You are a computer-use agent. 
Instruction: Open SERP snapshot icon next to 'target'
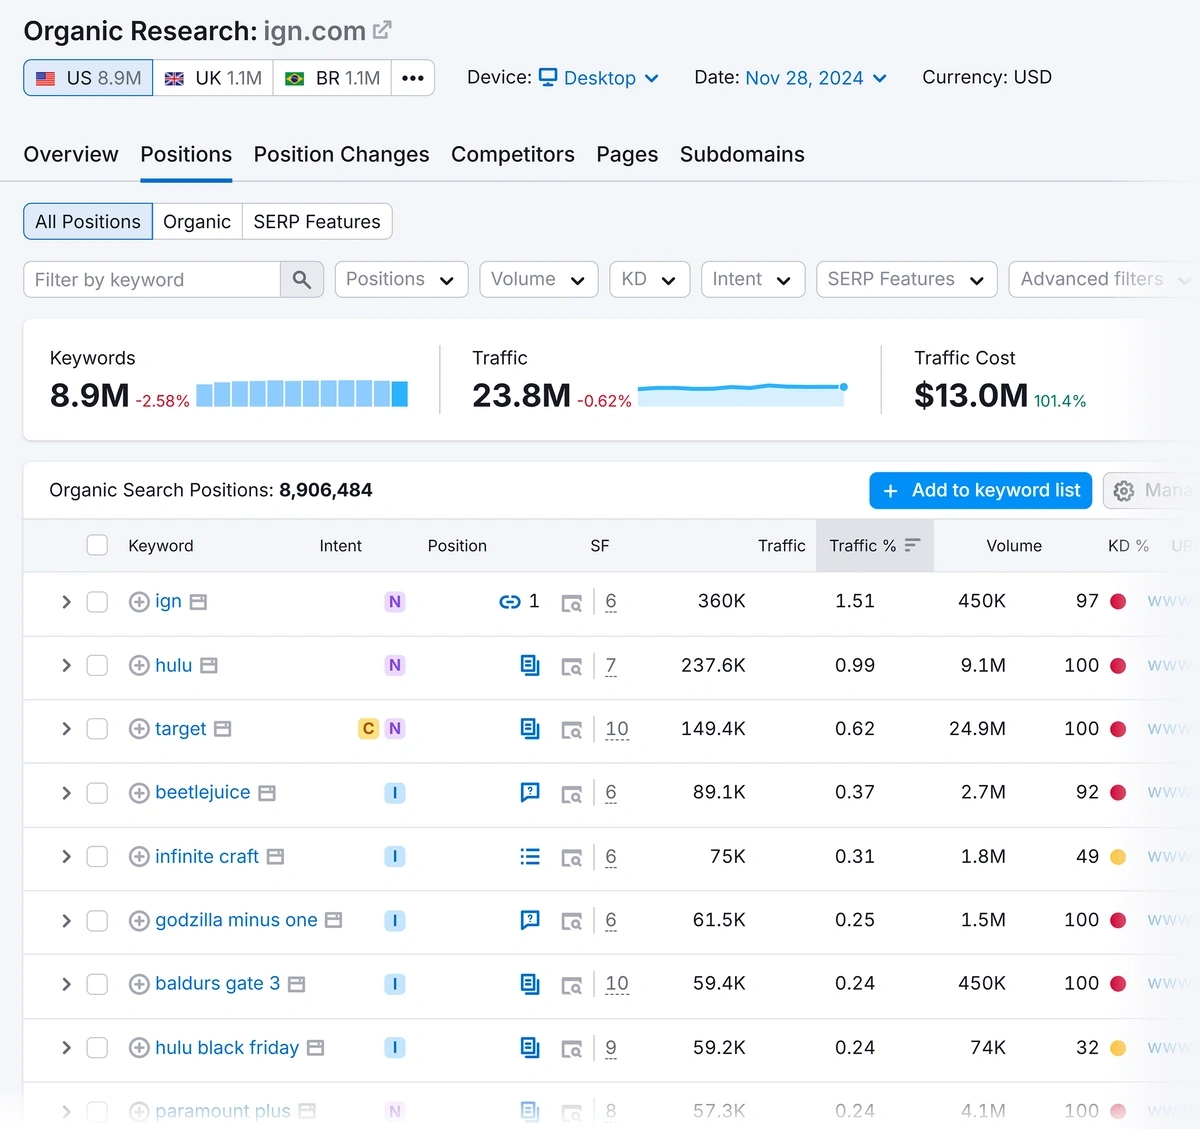click(222, 729)
